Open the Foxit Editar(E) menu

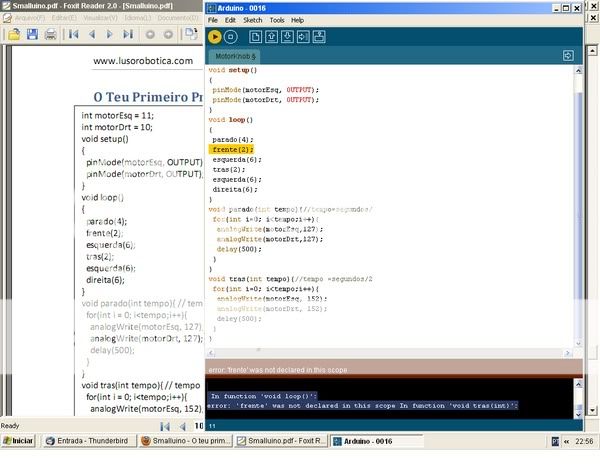(64, 18)
